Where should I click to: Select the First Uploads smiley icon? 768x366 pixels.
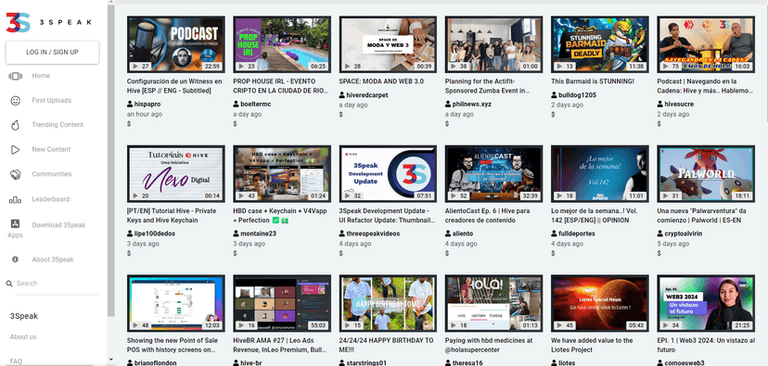15,100
